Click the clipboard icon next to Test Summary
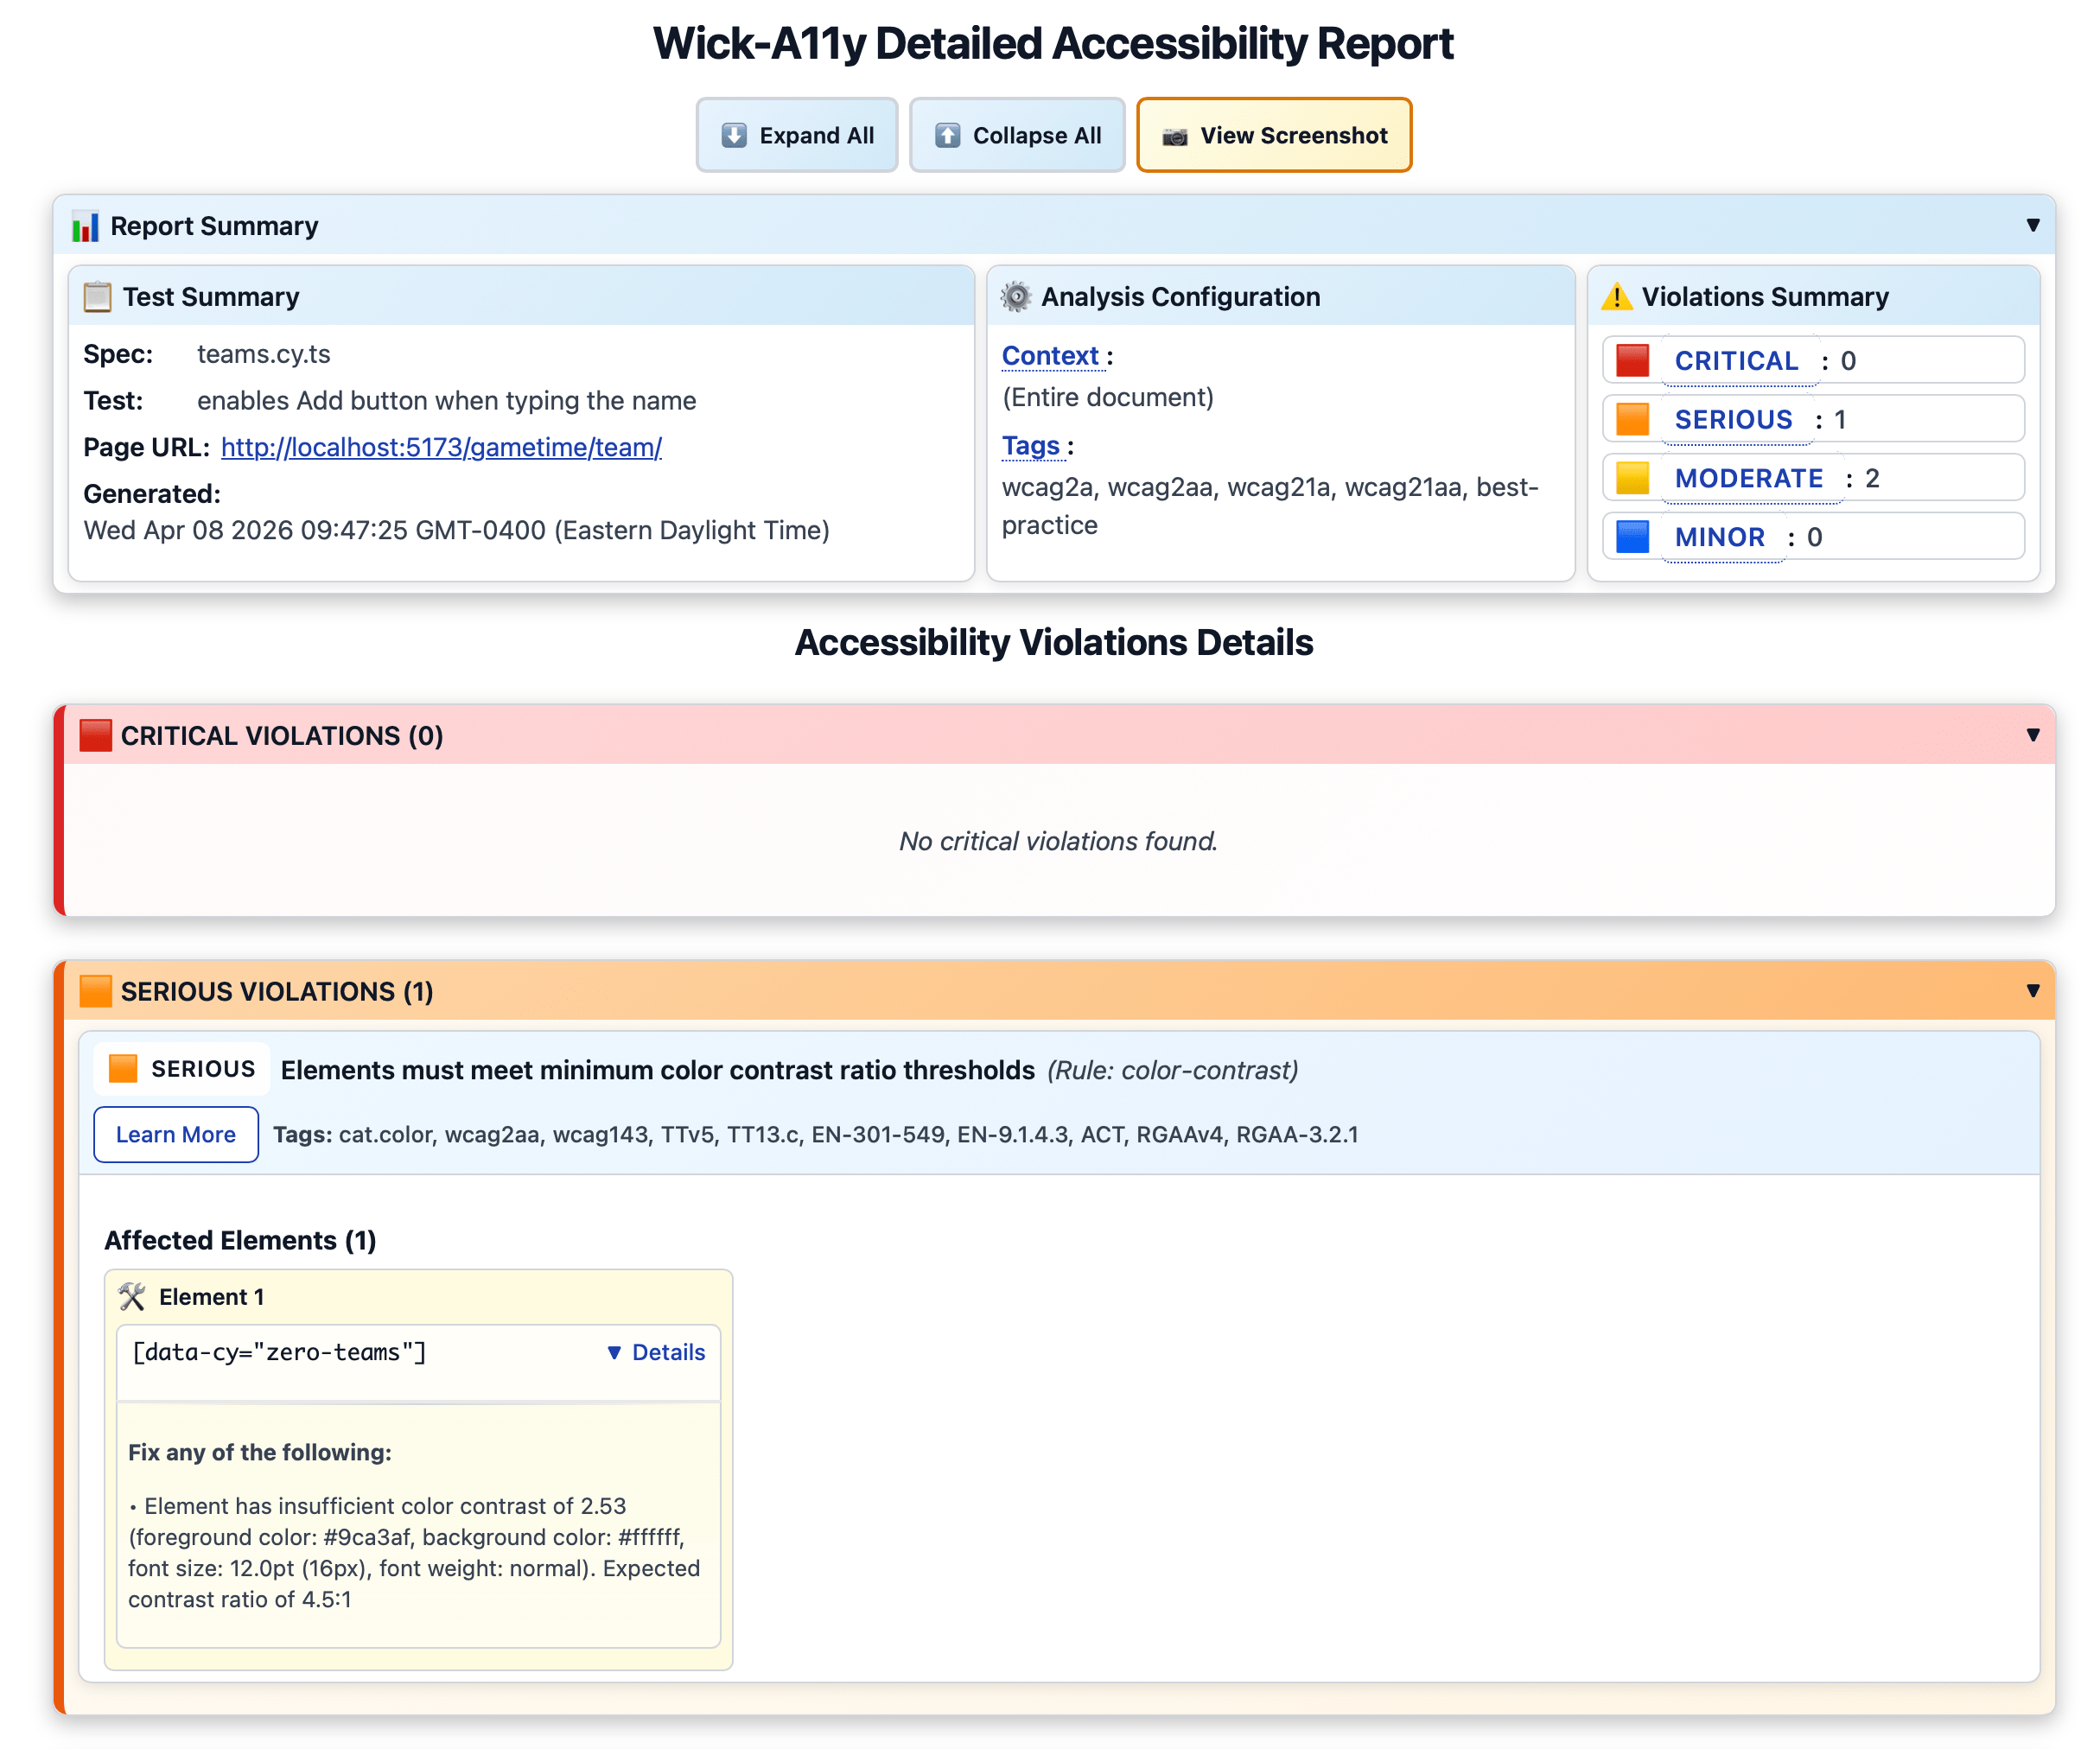This screenshot has width=2100, height=1749. pos(97,297)
